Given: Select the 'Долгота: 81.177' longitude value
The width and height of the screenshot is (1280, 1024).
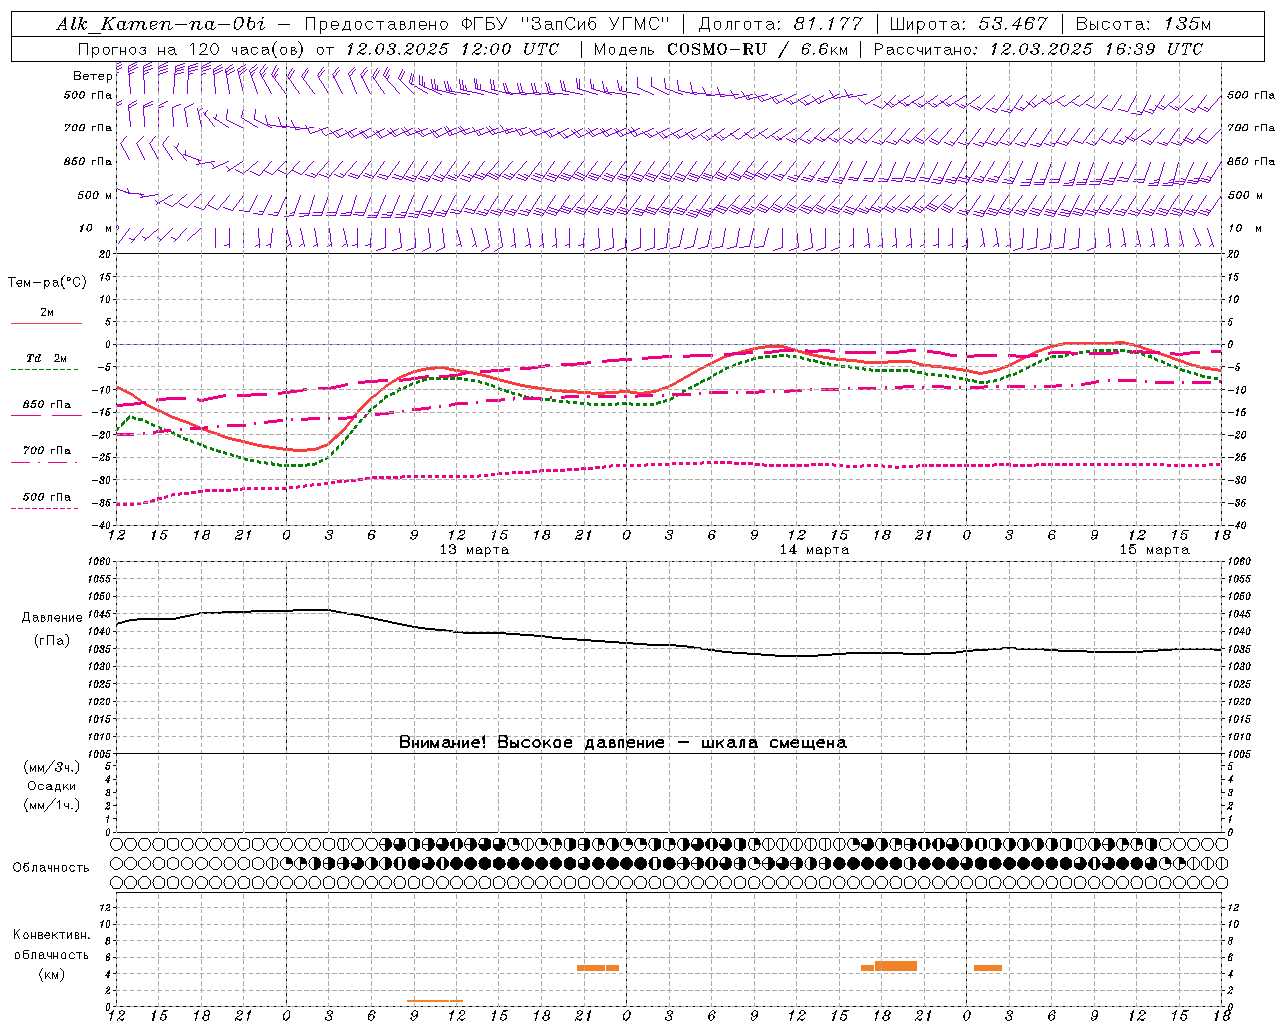Looking at the screenshot, I should [781, 24].
